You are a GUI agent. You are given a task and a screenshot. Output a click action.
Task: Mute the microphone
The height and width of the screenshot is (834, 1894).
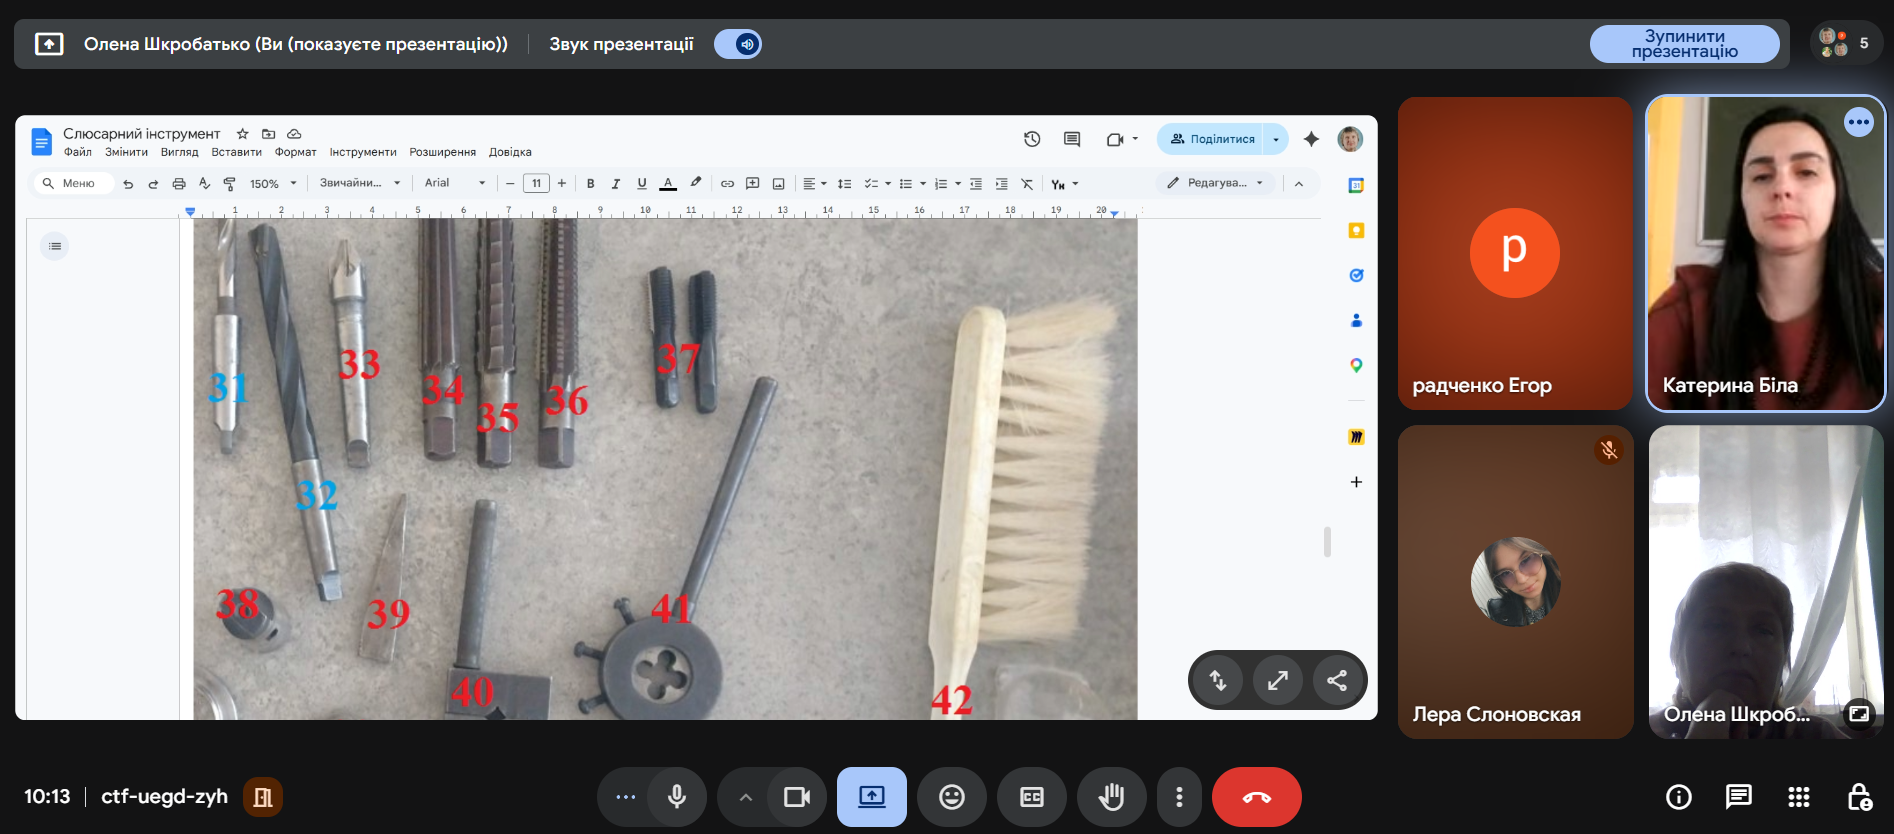(x=677, y=797)
